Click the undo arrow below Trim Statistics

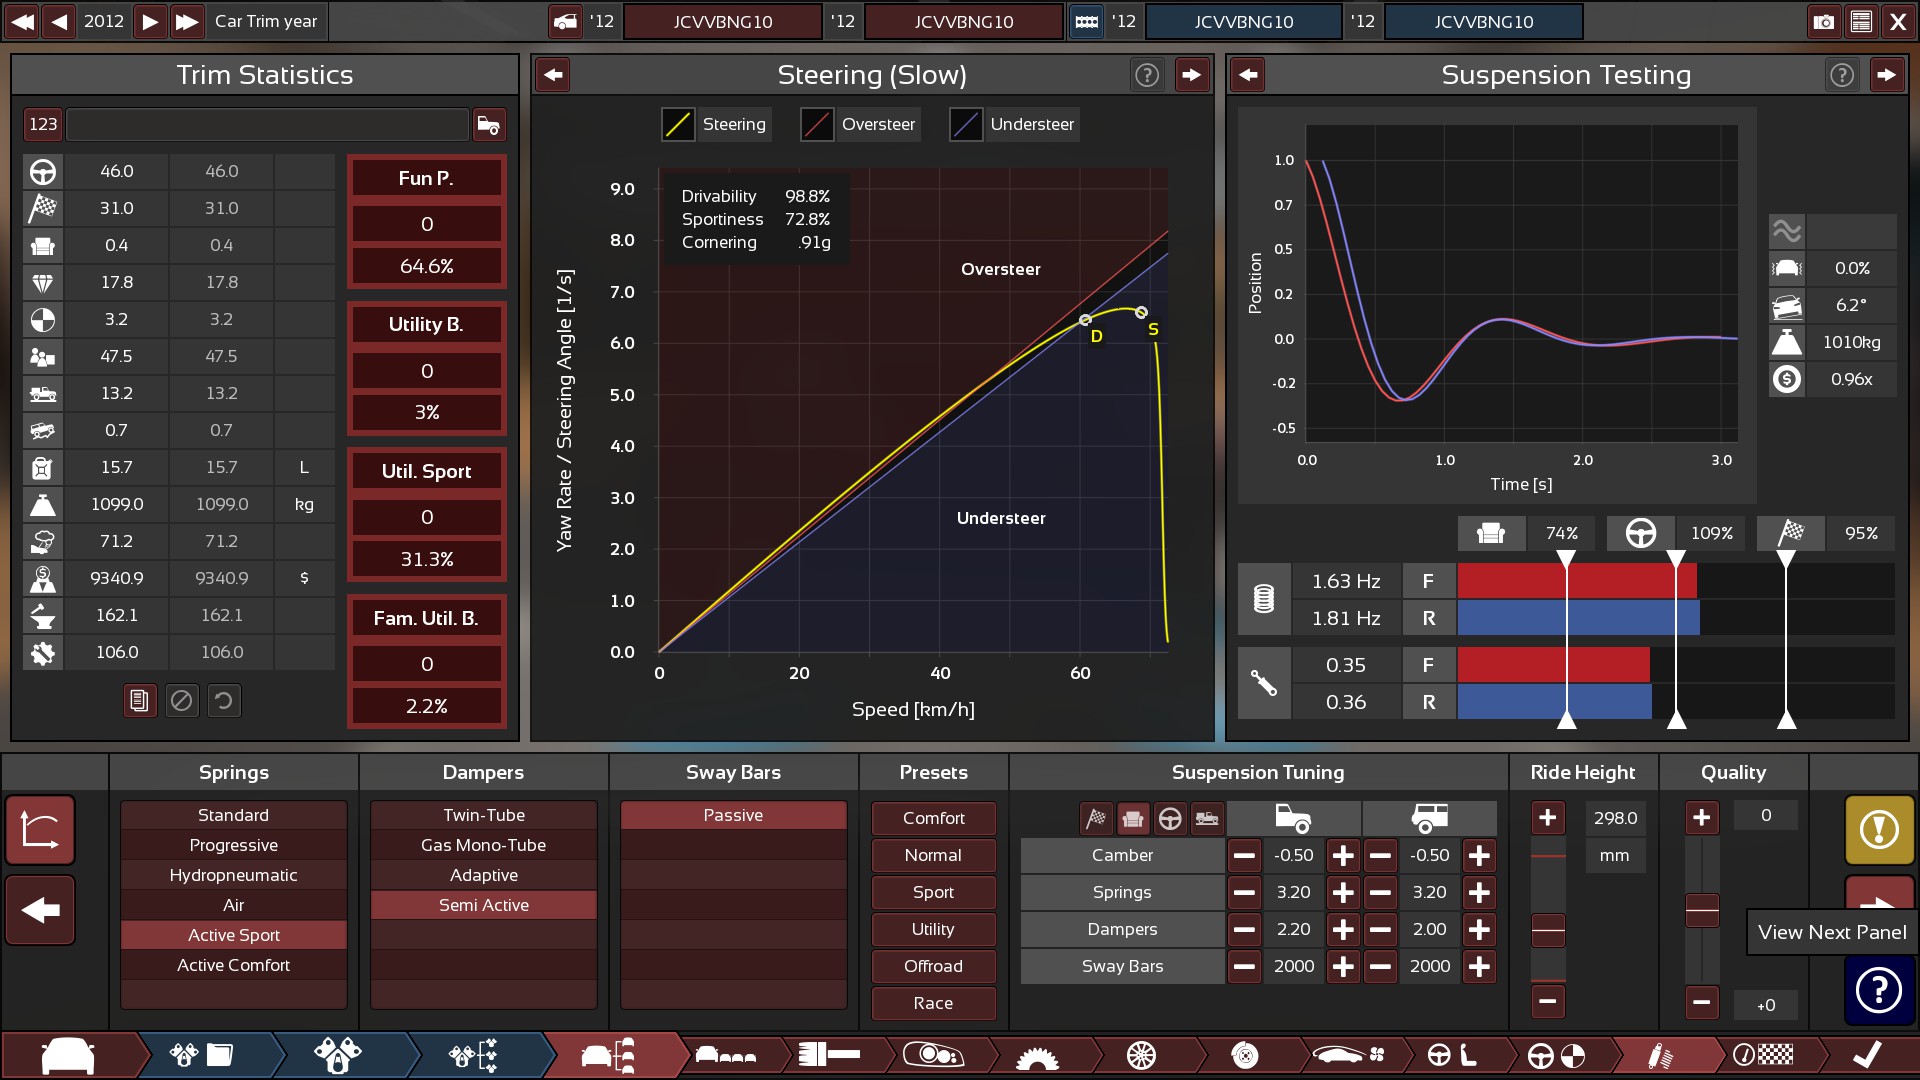tap(224, 701)
